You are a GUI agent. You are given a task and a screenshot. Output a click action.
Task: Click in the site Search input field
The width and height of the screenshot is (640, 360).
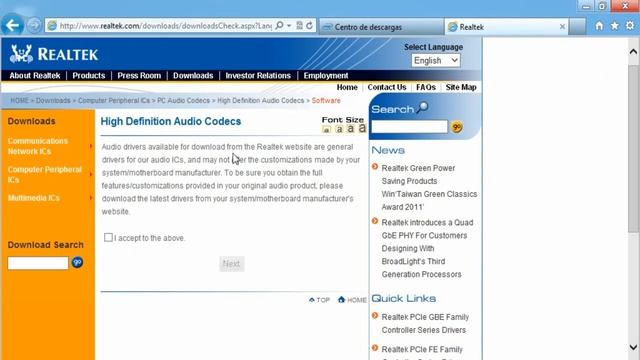[x=409, y=127]
